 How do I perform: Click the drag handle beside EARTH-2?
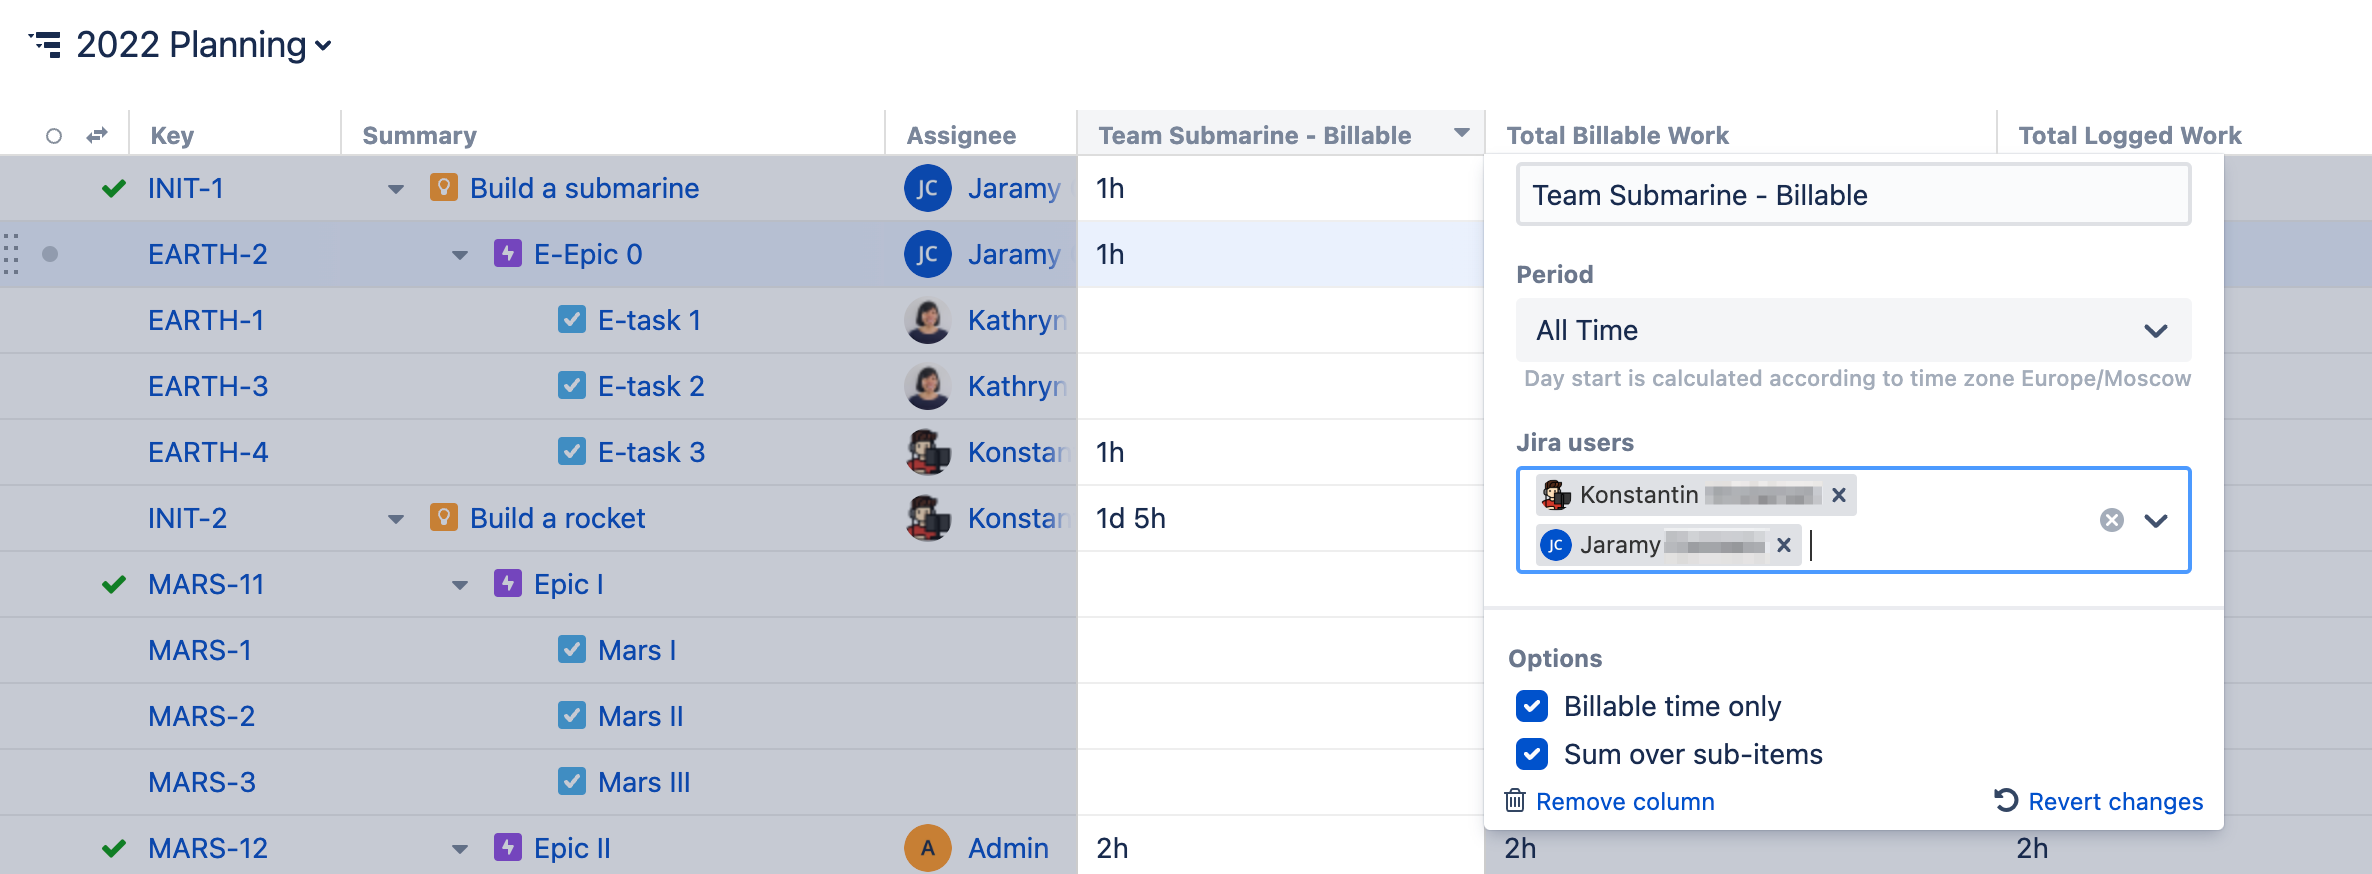(x=12, y=254)
